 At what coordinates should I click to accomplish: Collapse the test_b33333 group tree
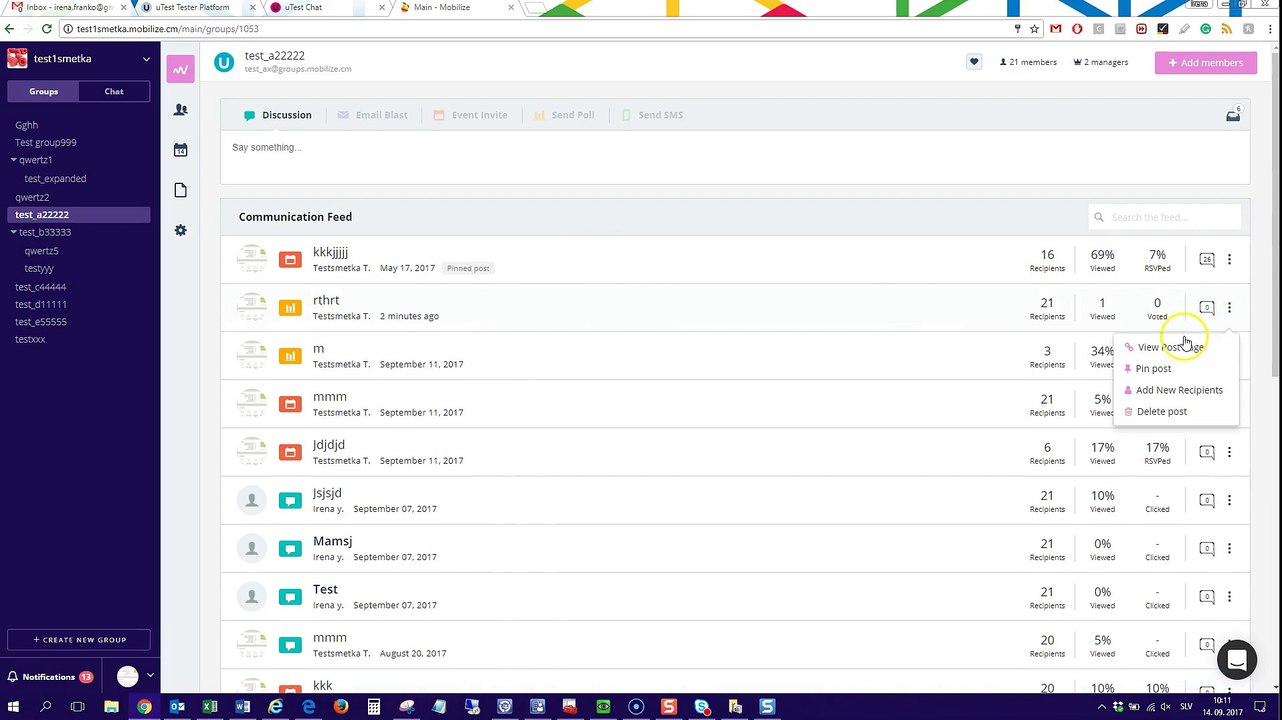tap(14, 232)
